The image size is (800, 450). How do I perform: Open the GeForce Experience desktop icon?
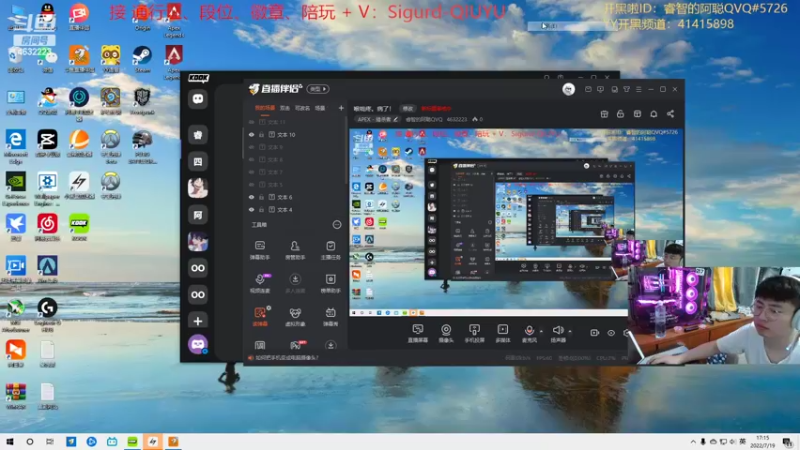[16, 188]
